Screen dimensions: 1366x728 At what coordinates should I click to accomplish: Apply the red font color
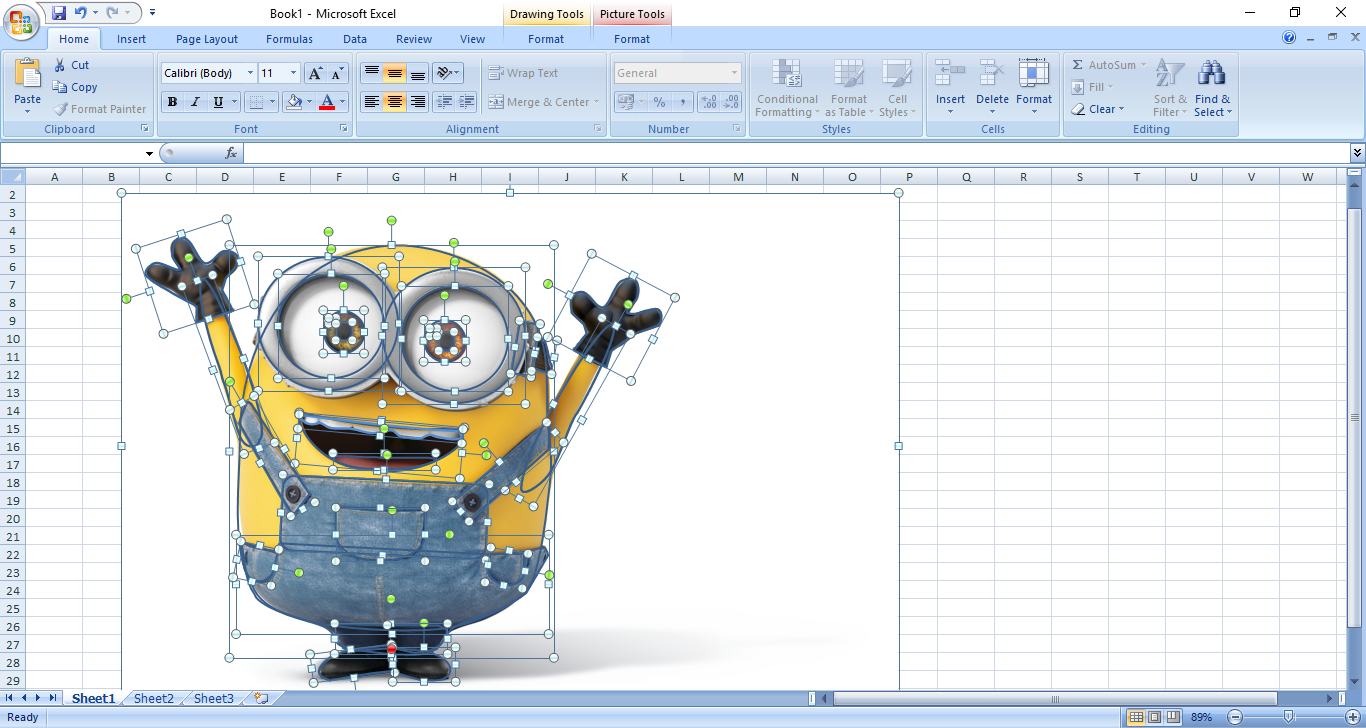327,102
